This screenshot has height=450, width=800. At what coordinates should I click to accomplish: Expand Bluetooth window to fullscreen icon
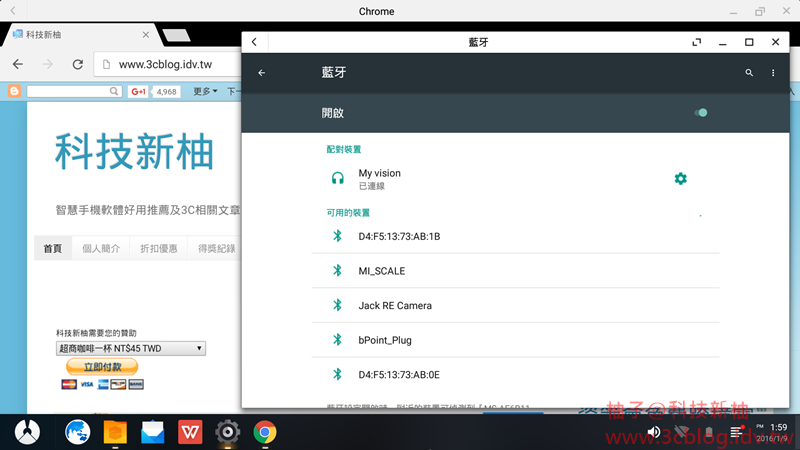[x=696, y=42]
